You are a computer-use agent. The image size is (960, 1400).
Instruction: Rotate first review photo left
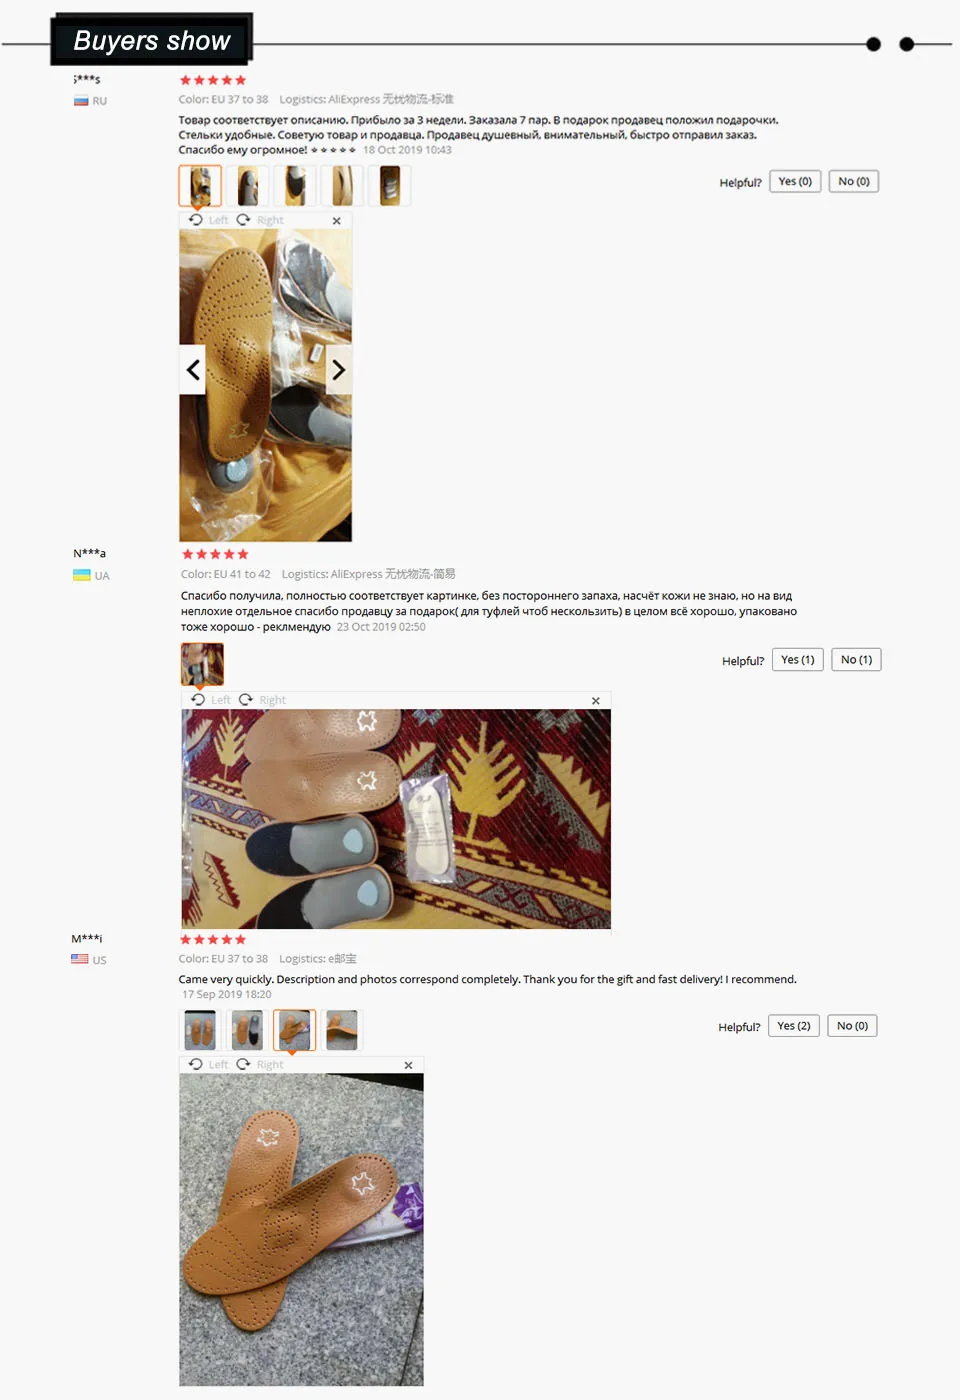[x=208, y=220]
